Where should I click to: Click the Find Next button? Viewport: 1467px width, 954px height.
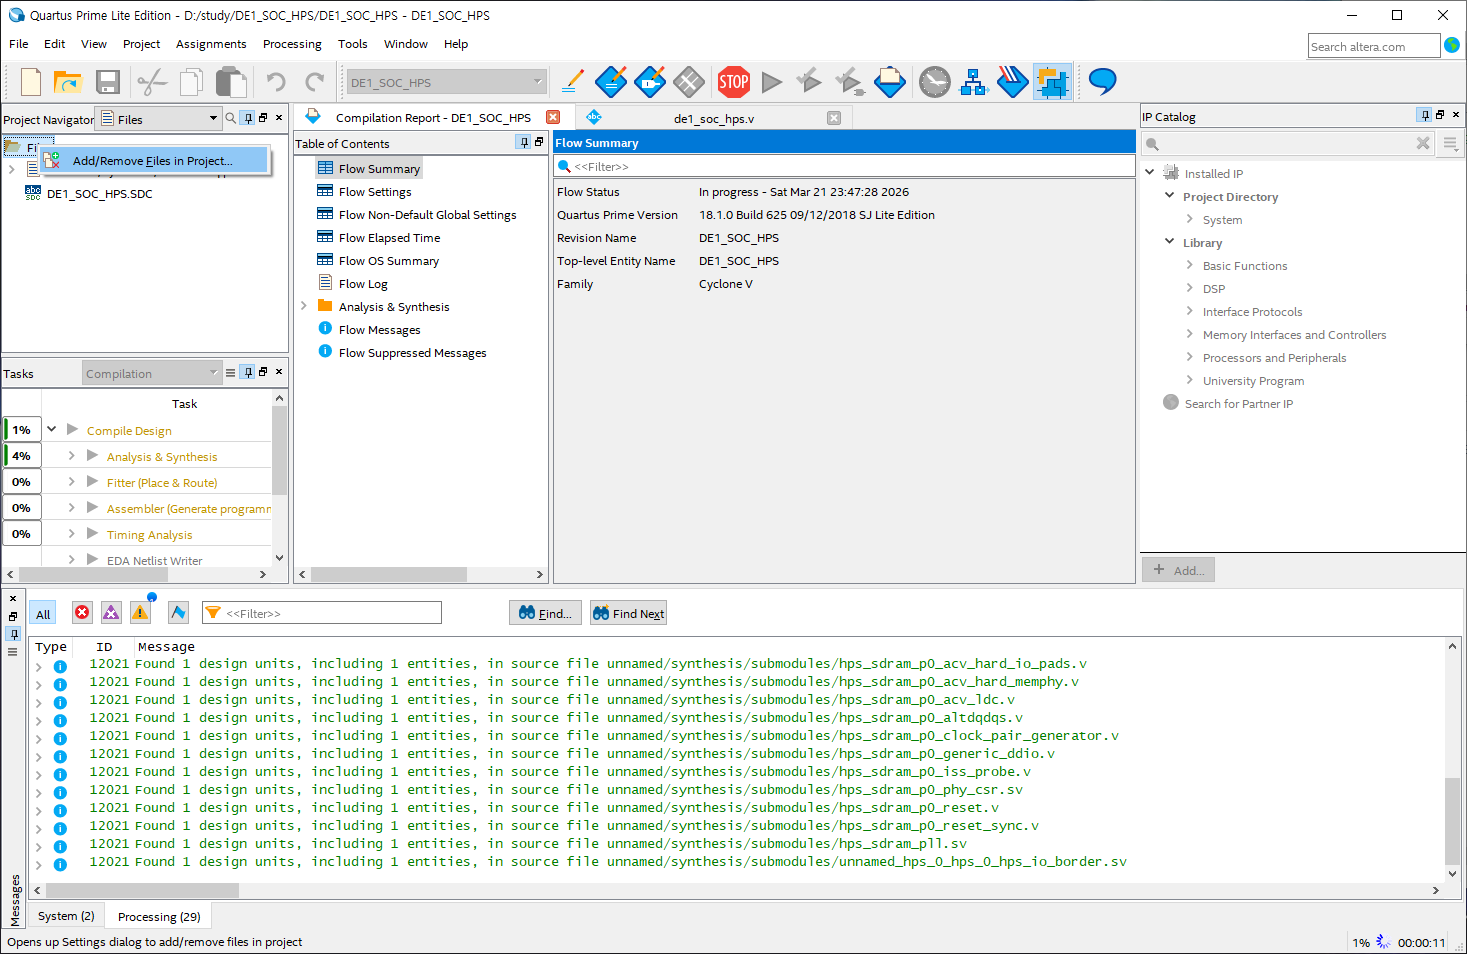pos(628,613)
